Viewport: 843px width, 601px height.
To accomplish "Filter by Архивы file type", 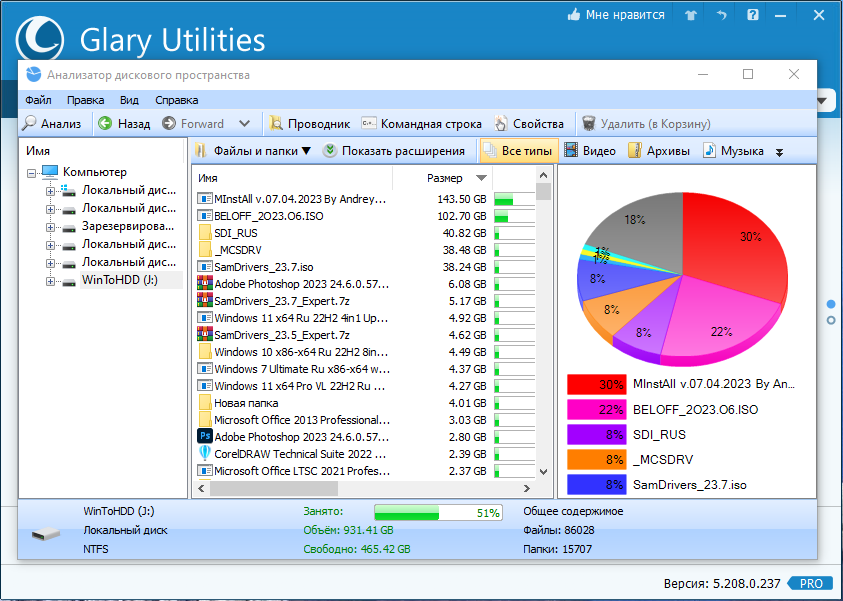I will (x=659, y=151).
